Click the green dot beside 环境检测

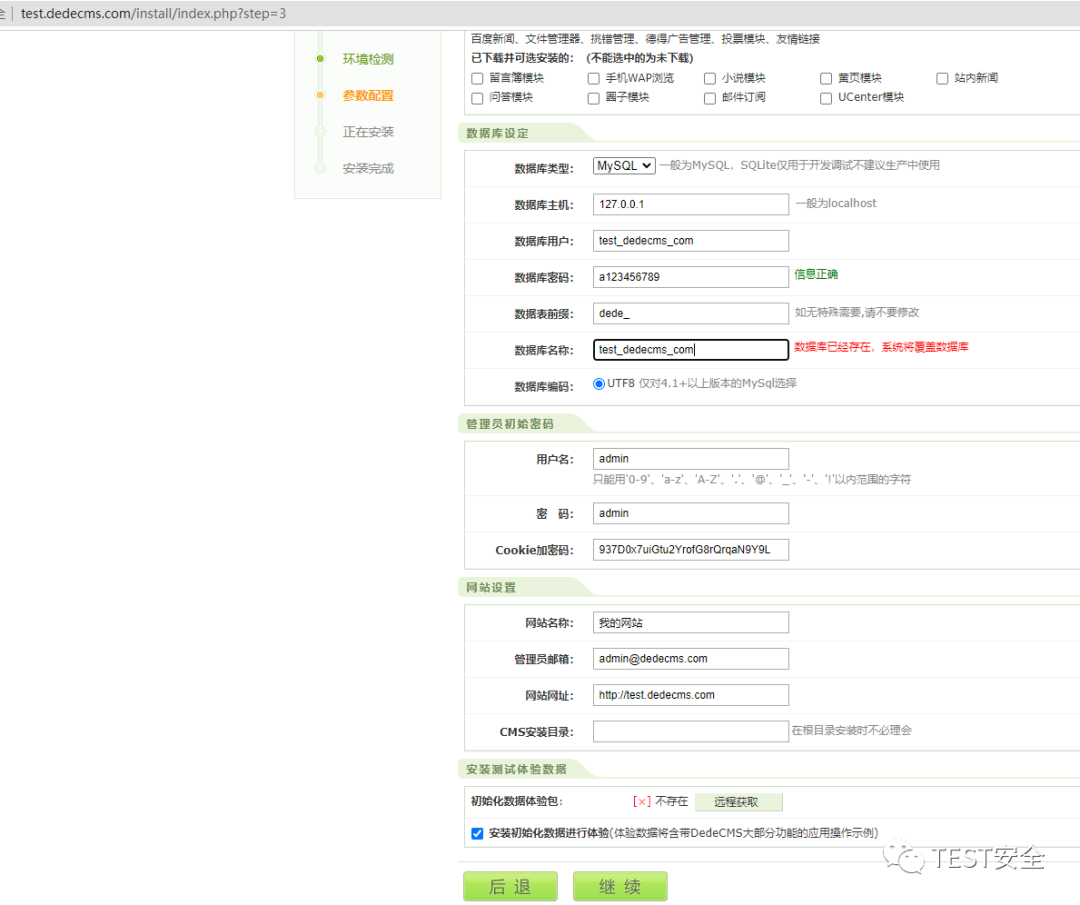click(x=320, y=59)
